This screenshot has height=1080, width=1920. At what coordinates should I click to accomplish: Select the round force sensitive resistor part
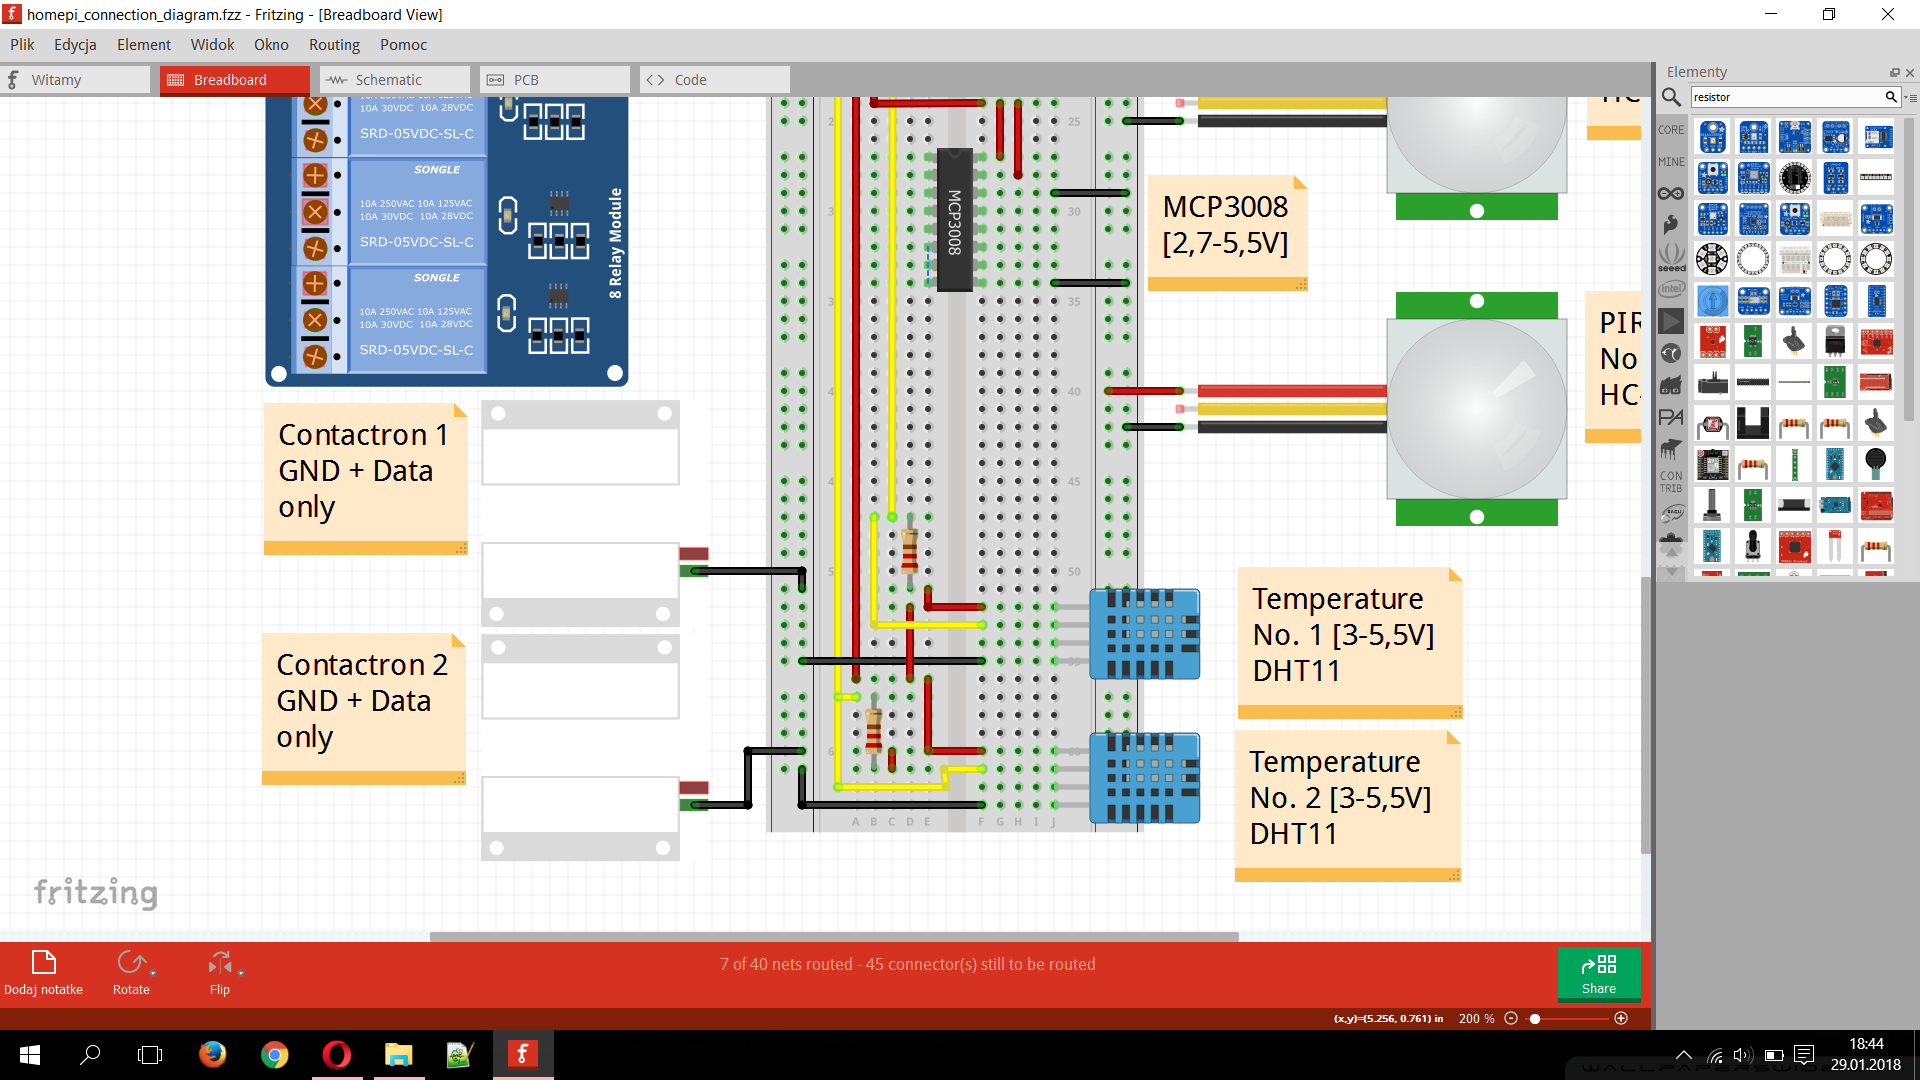1876,465
